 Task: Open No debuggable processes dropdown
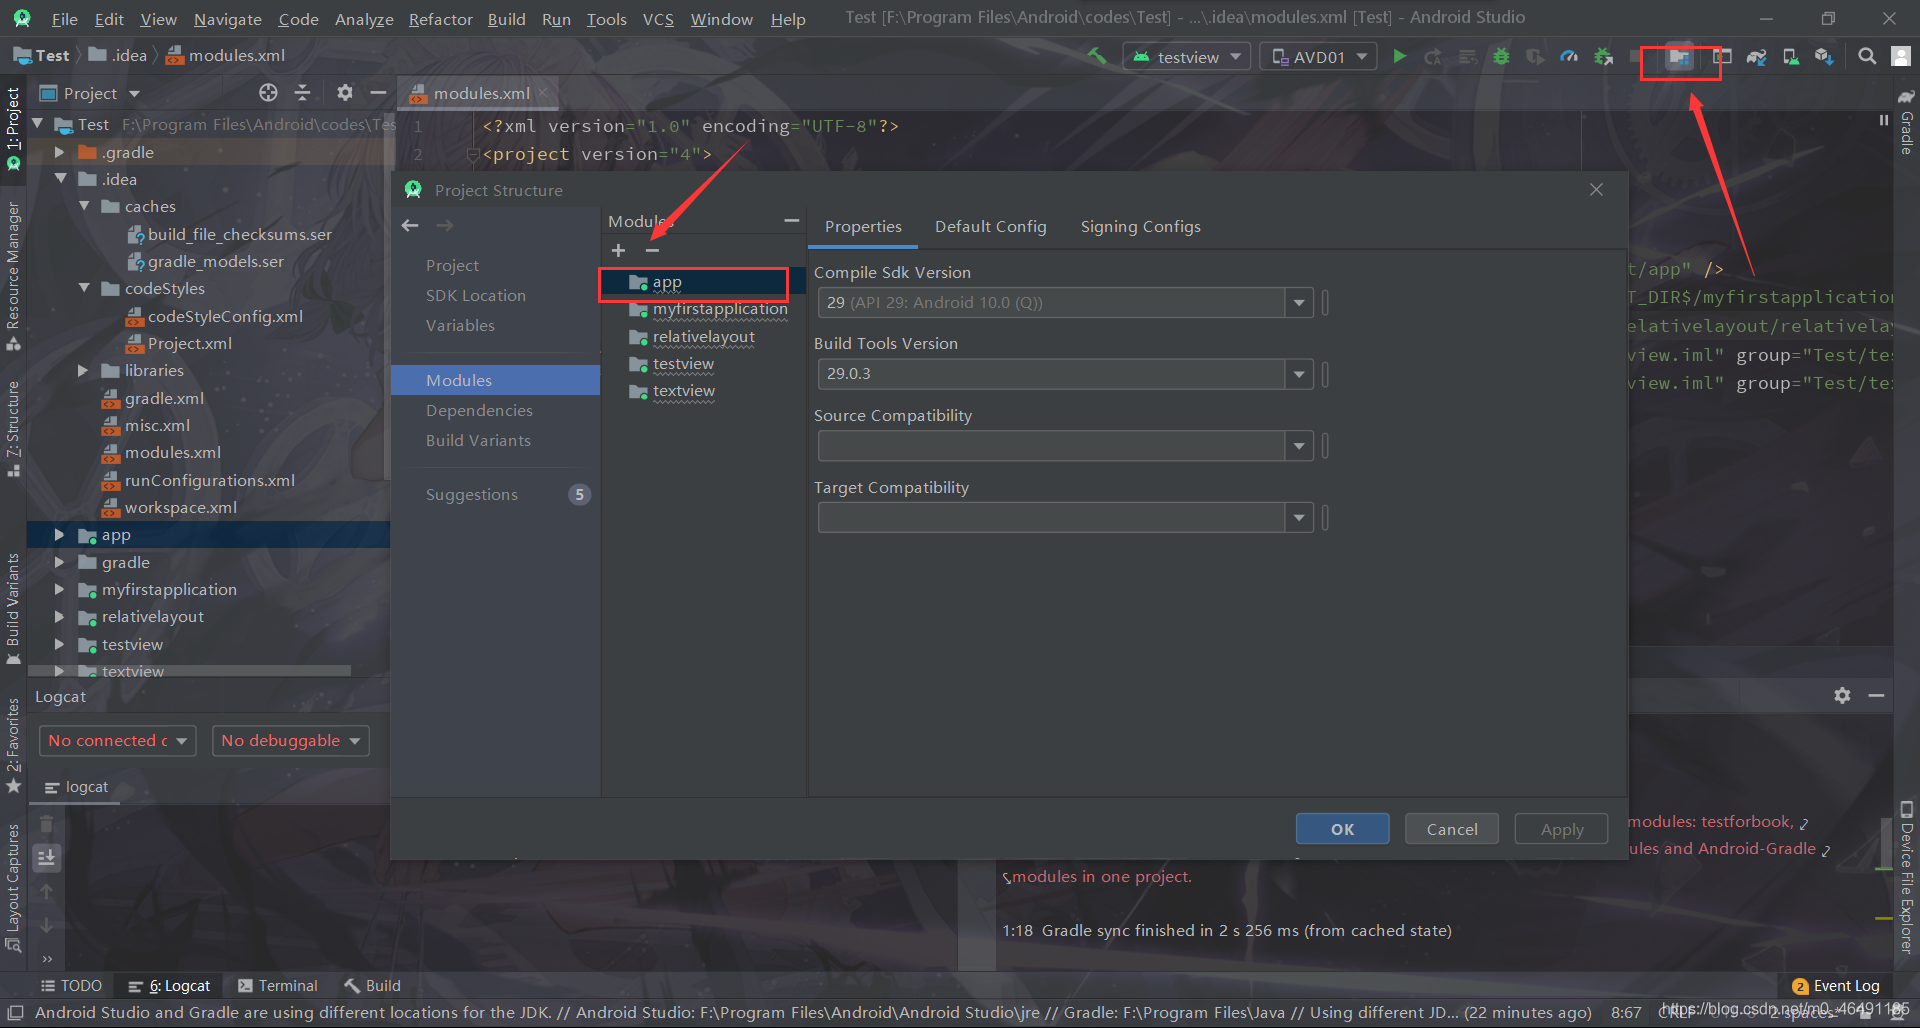pyautogui.click(x=291, y=741)
